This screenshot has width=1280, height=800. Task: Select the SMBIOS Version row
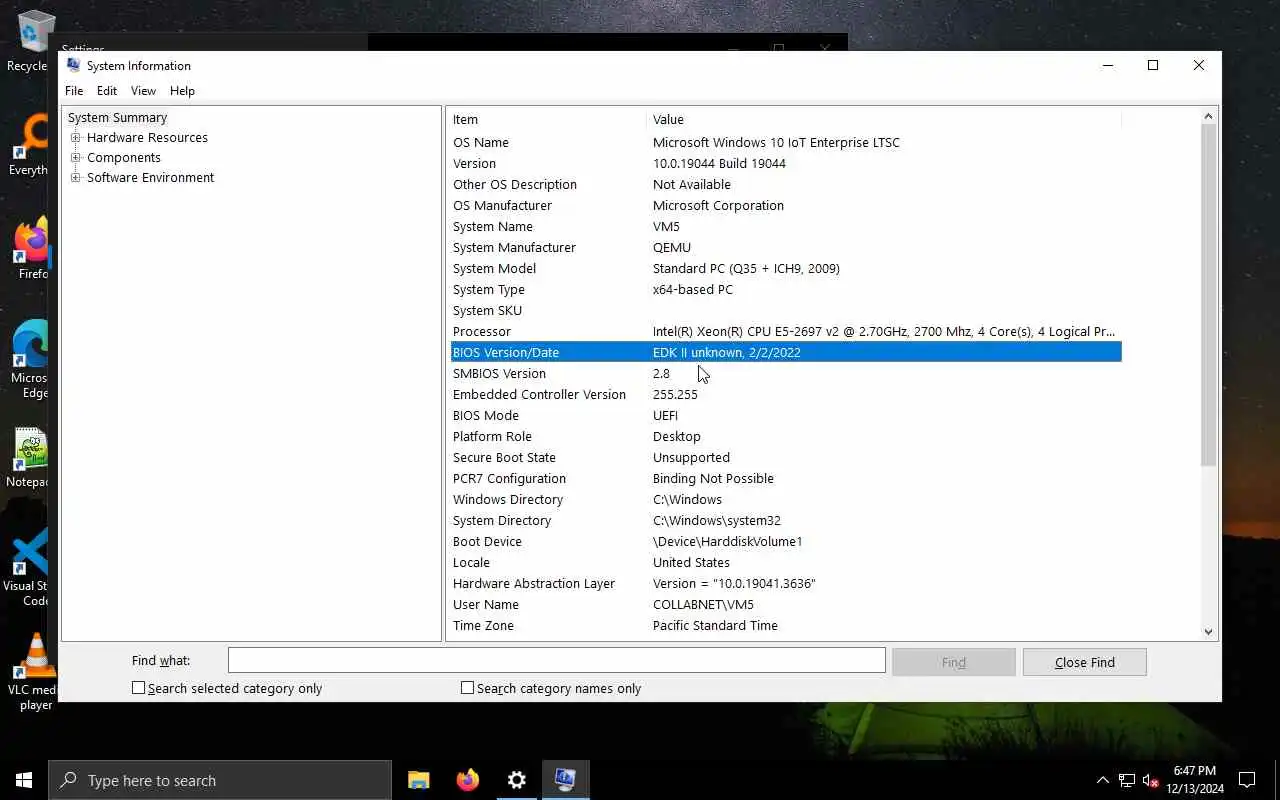point(786,374)
